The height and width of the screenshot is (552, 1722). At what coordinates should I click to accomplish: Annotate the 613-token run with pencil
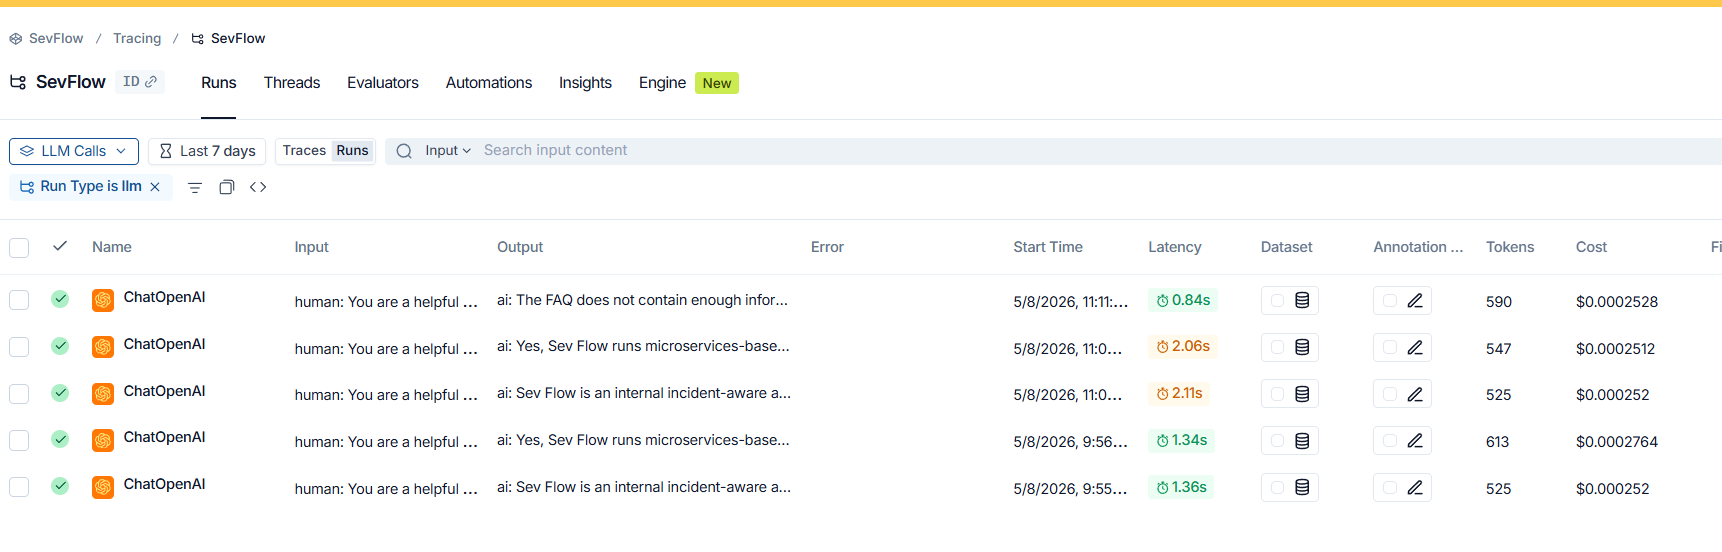pos(1415,441)
